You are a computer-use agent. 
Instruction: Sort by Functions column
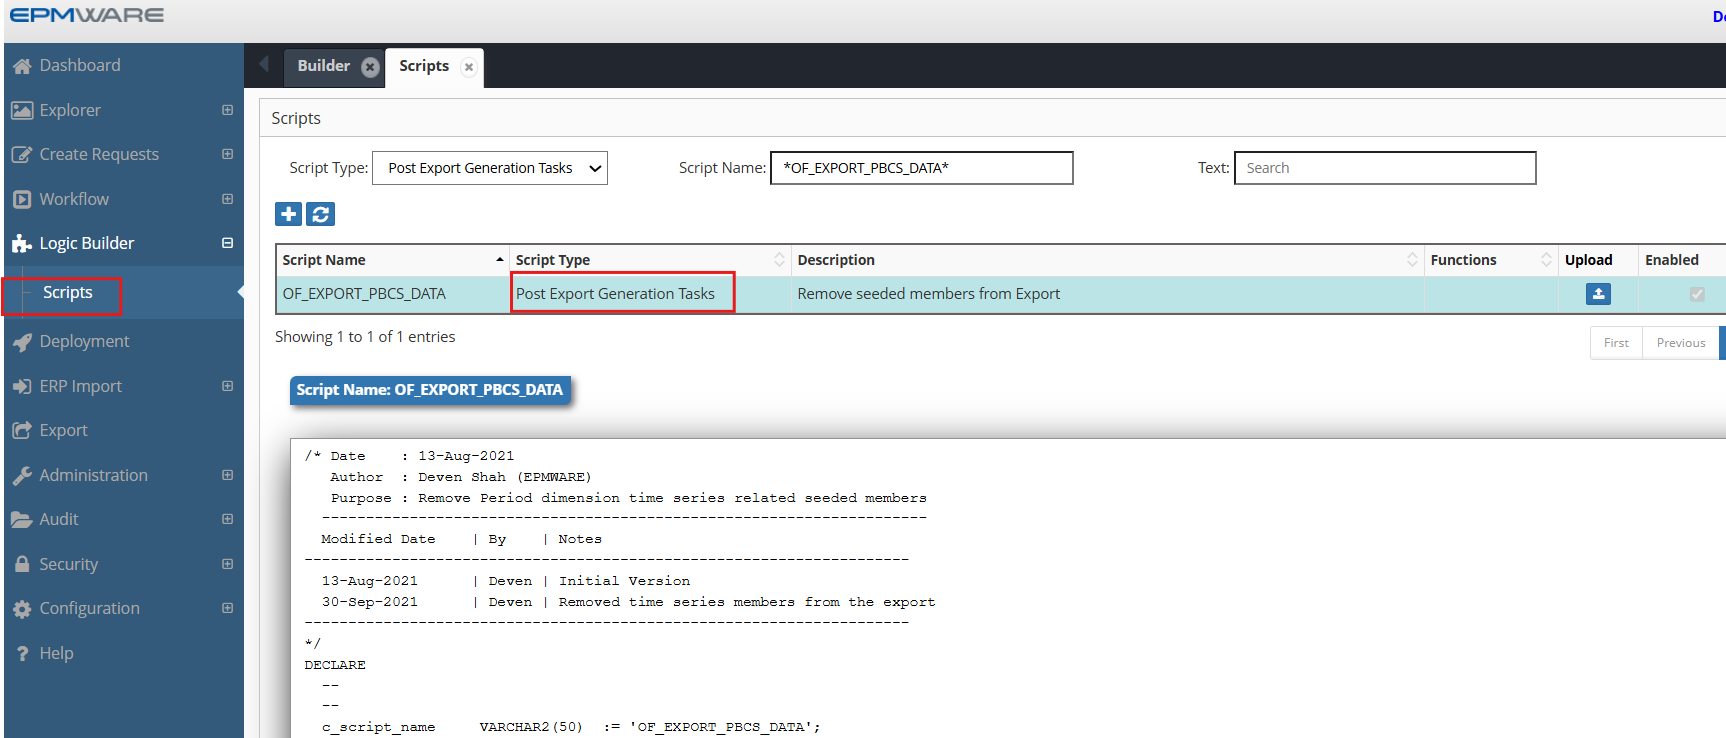point(1491,260)
